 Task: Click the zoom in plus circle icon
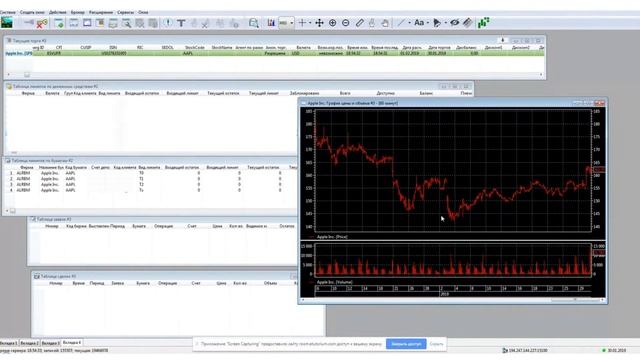click(333, 23)
